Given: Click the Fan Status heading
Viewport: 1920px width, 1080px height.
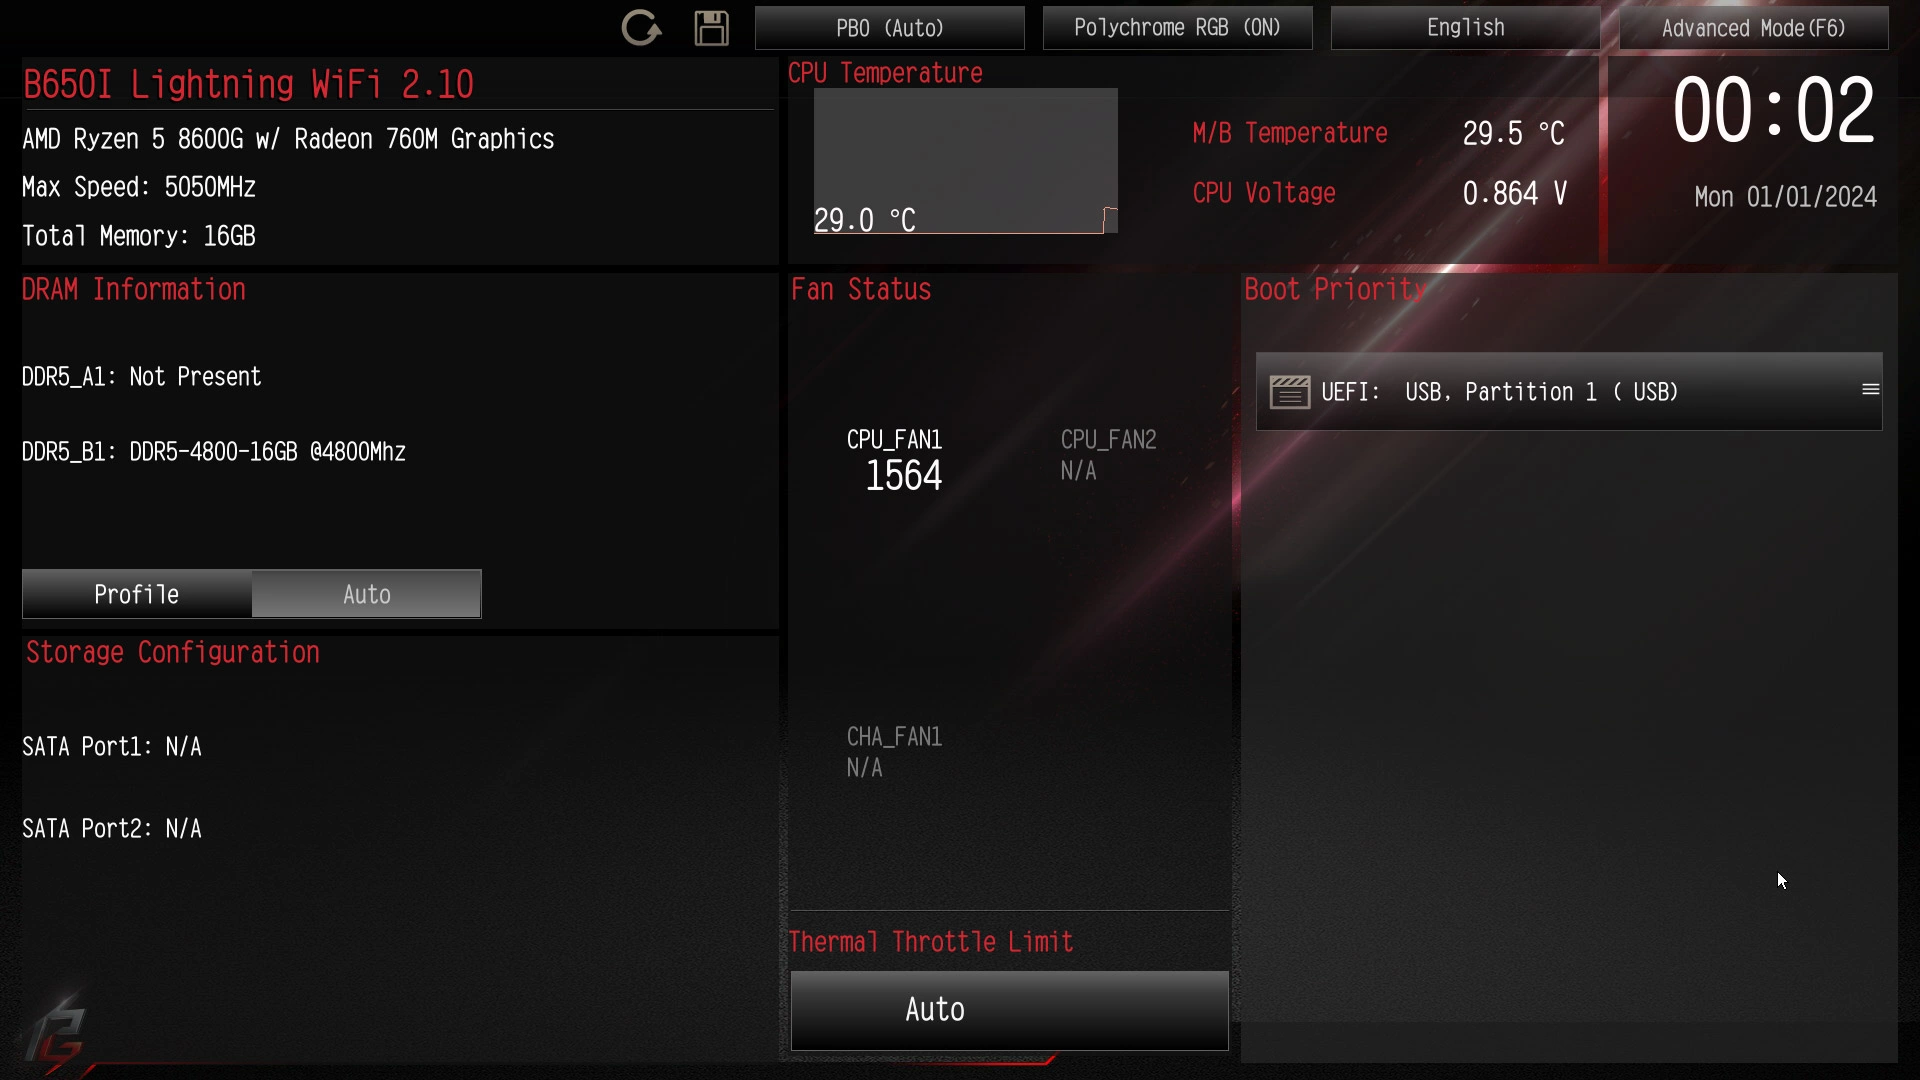Looking at the screenshot, I should coord(861,290).
